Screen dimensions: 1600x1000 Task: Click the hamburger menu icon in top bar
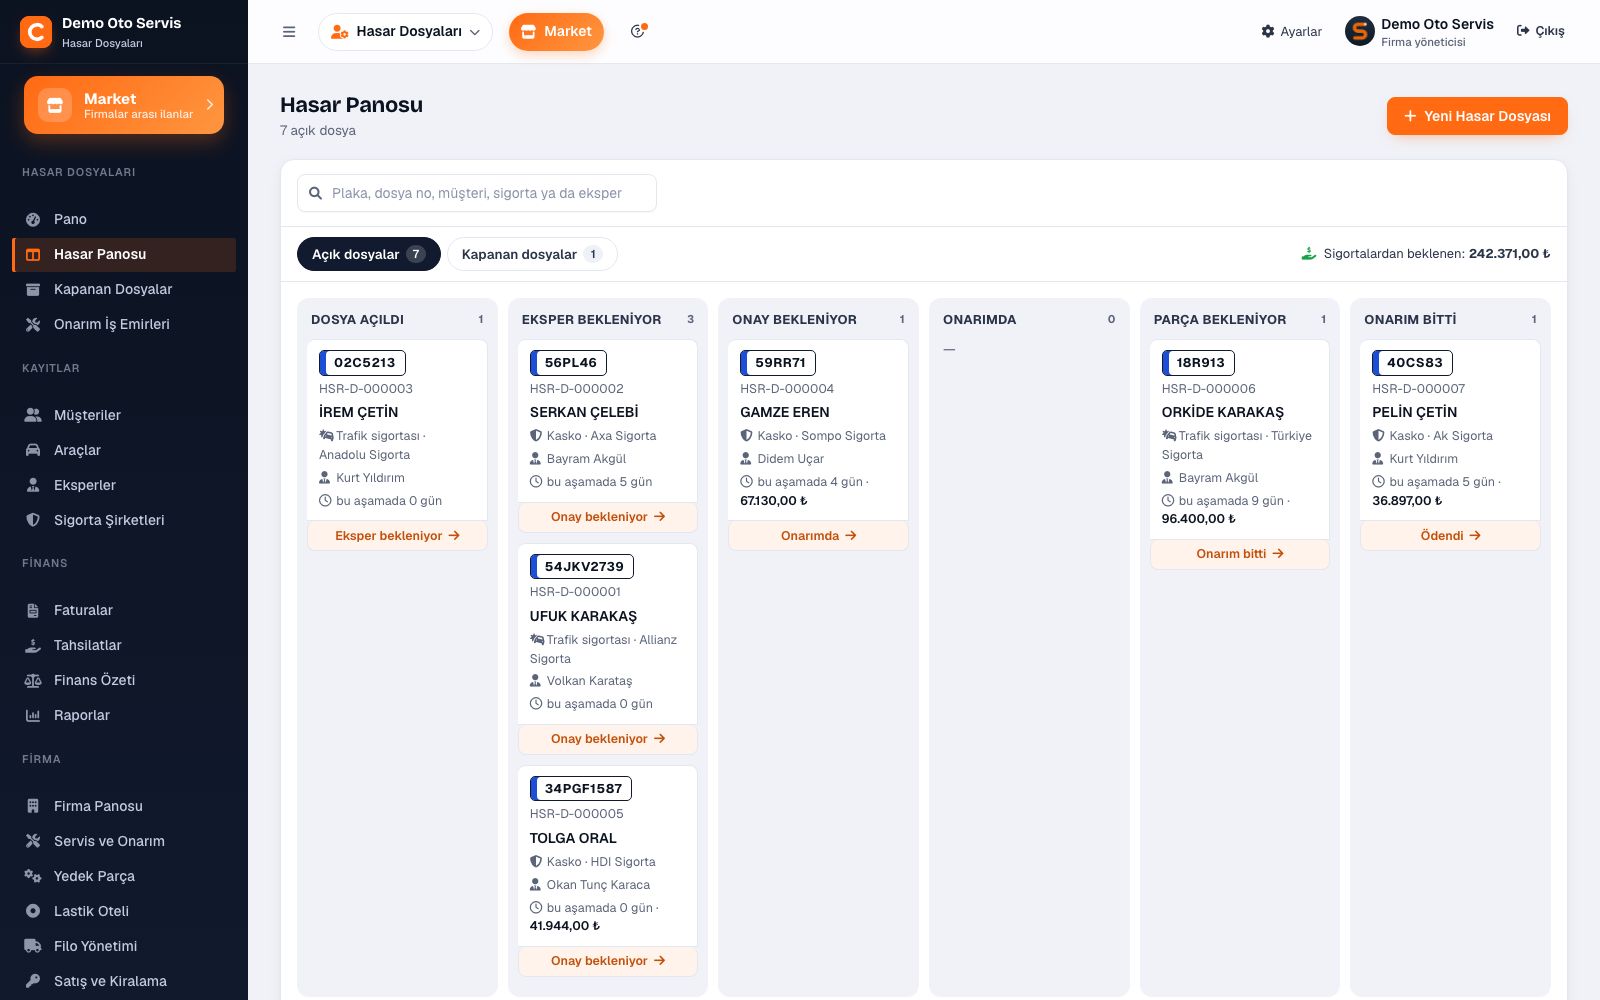click(289, 32)
